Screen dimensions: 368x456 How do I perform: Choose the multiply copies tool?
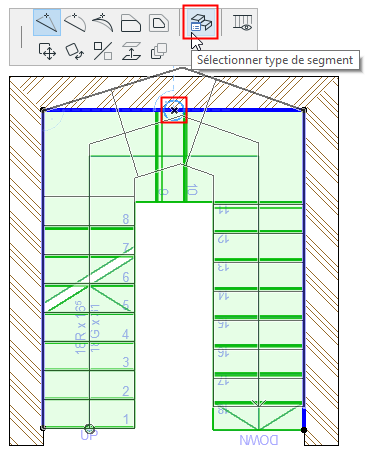tap(159, 51)
